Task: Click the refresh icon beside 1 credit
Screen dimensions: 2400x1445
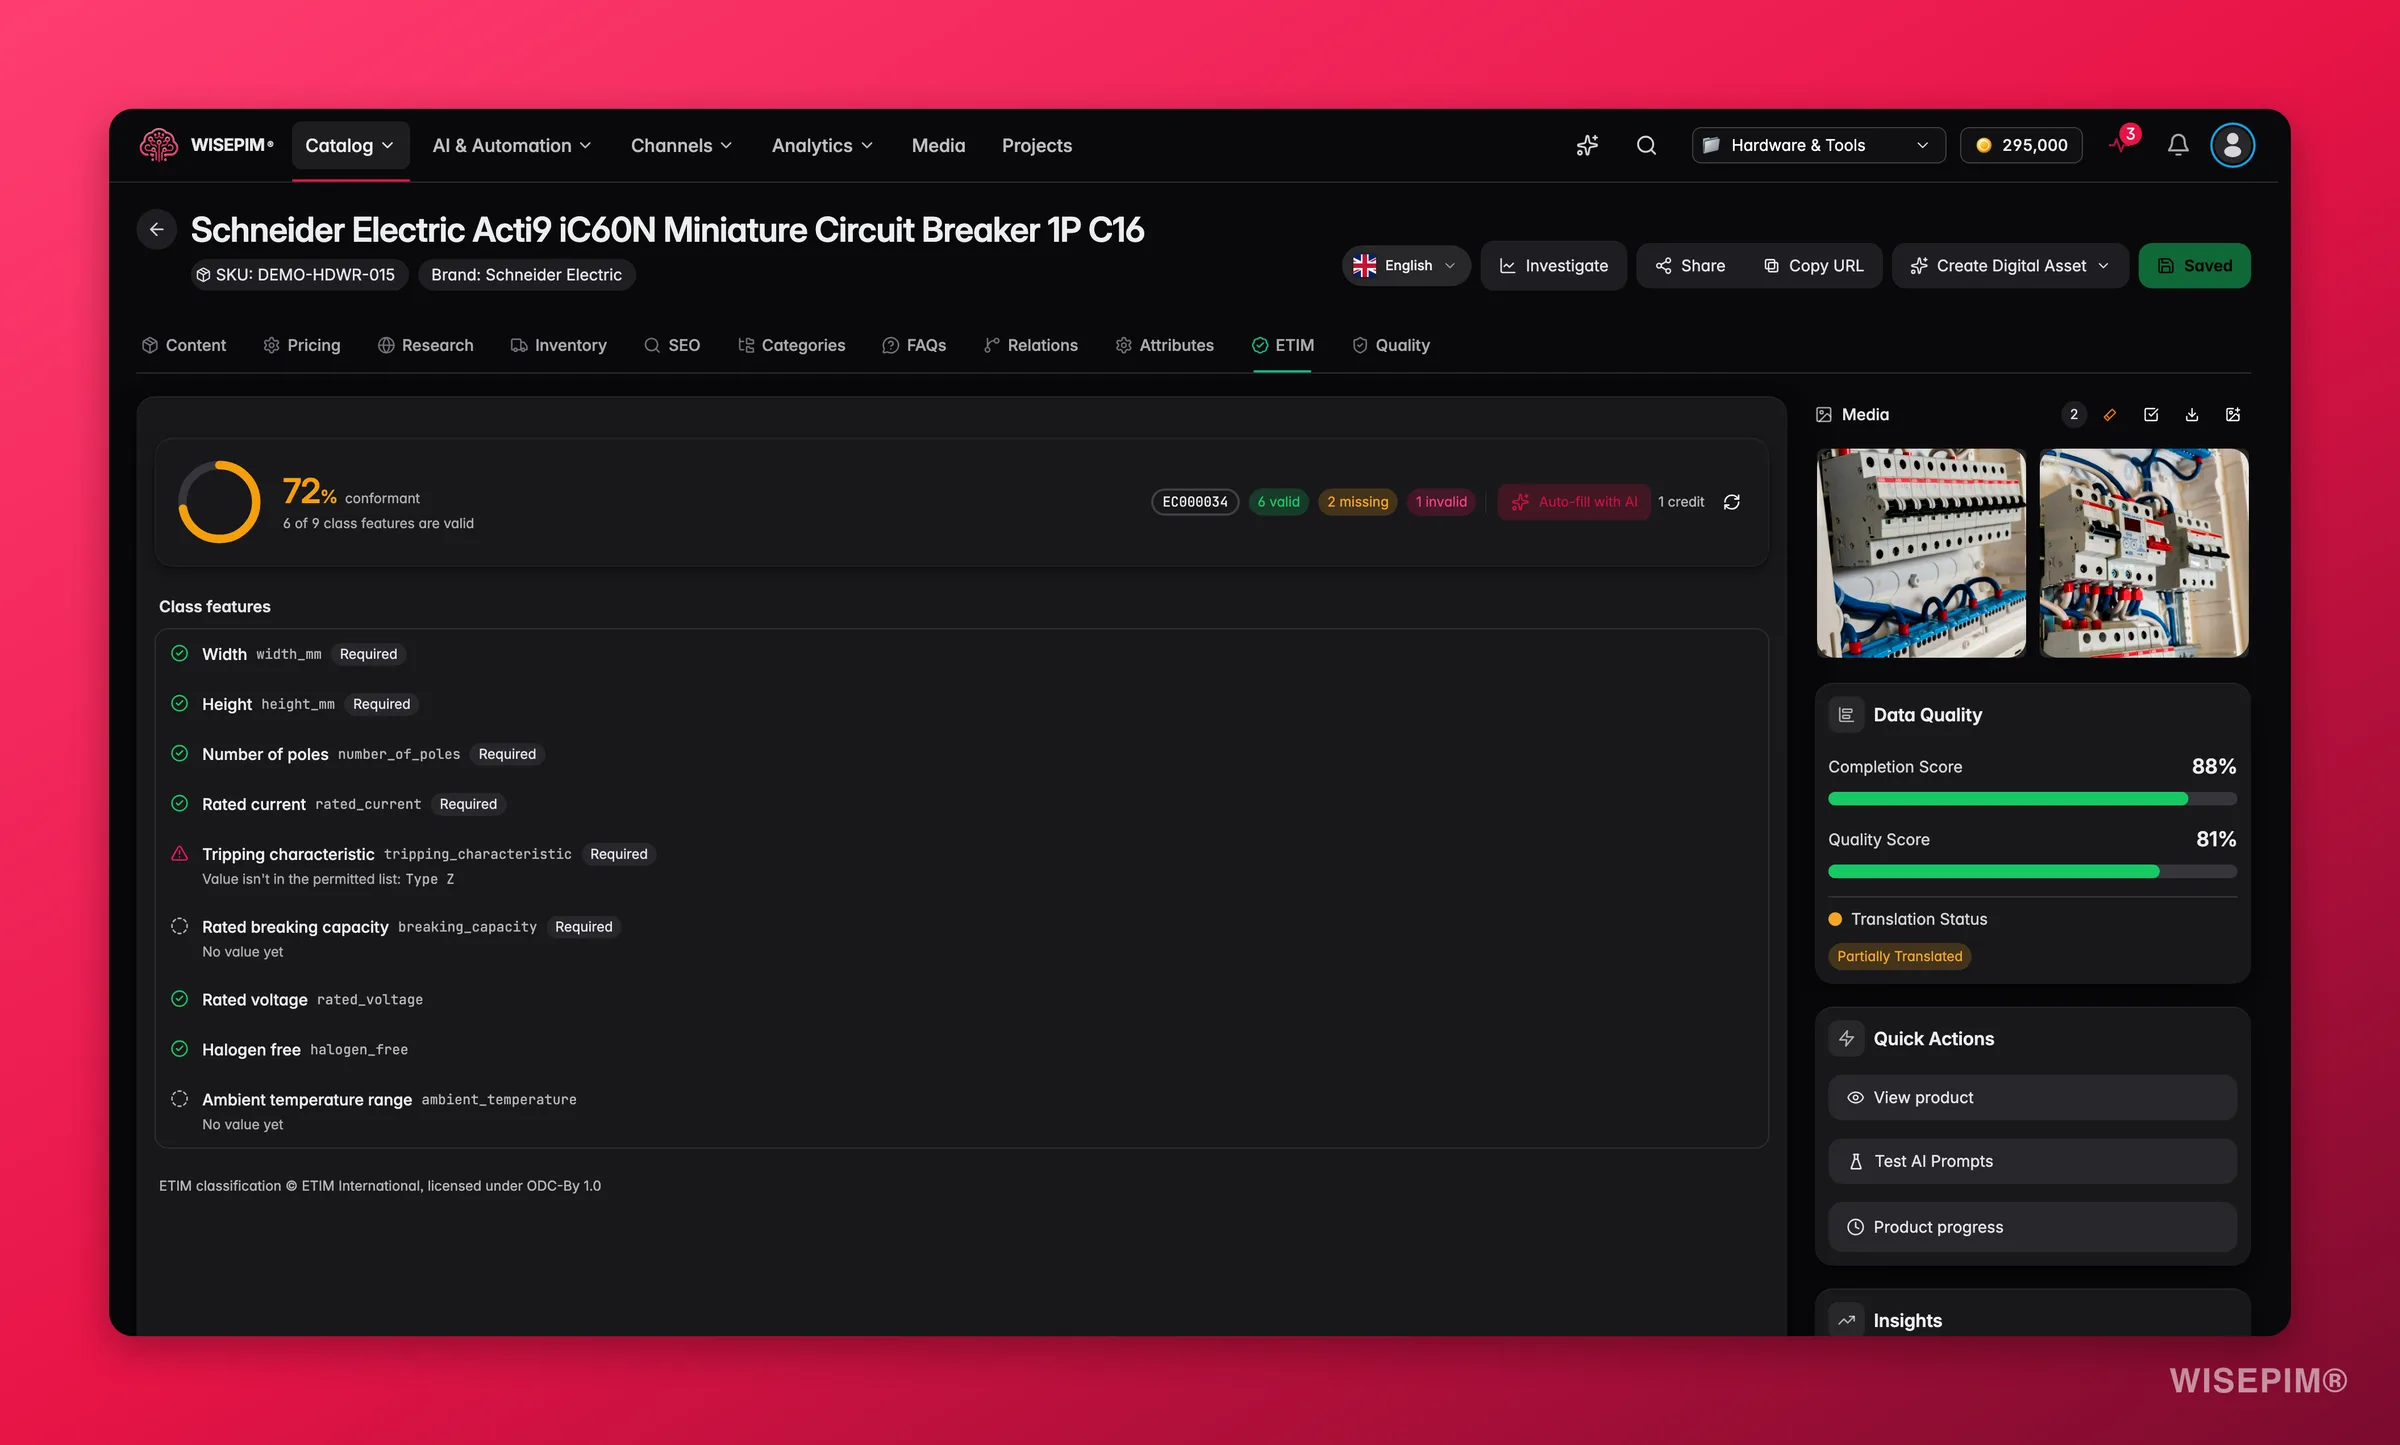Action: [x=1732, y=502]
